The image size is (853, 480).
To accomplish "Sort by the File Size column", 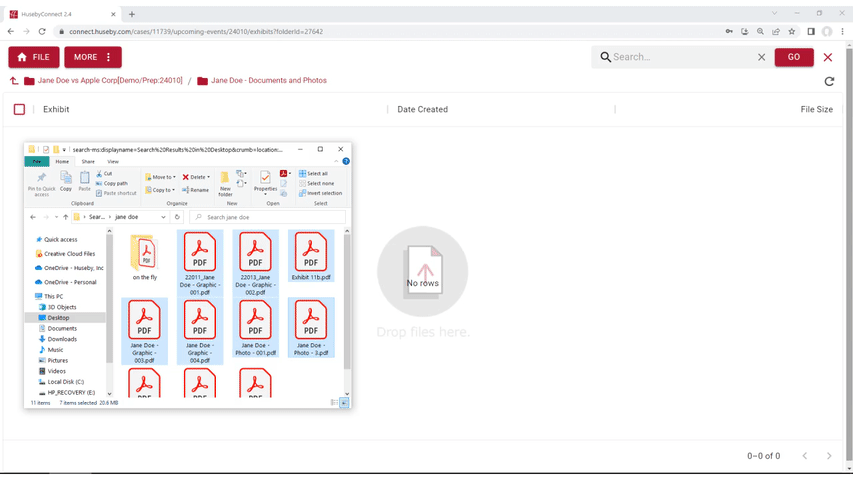I will pos(816,109).
